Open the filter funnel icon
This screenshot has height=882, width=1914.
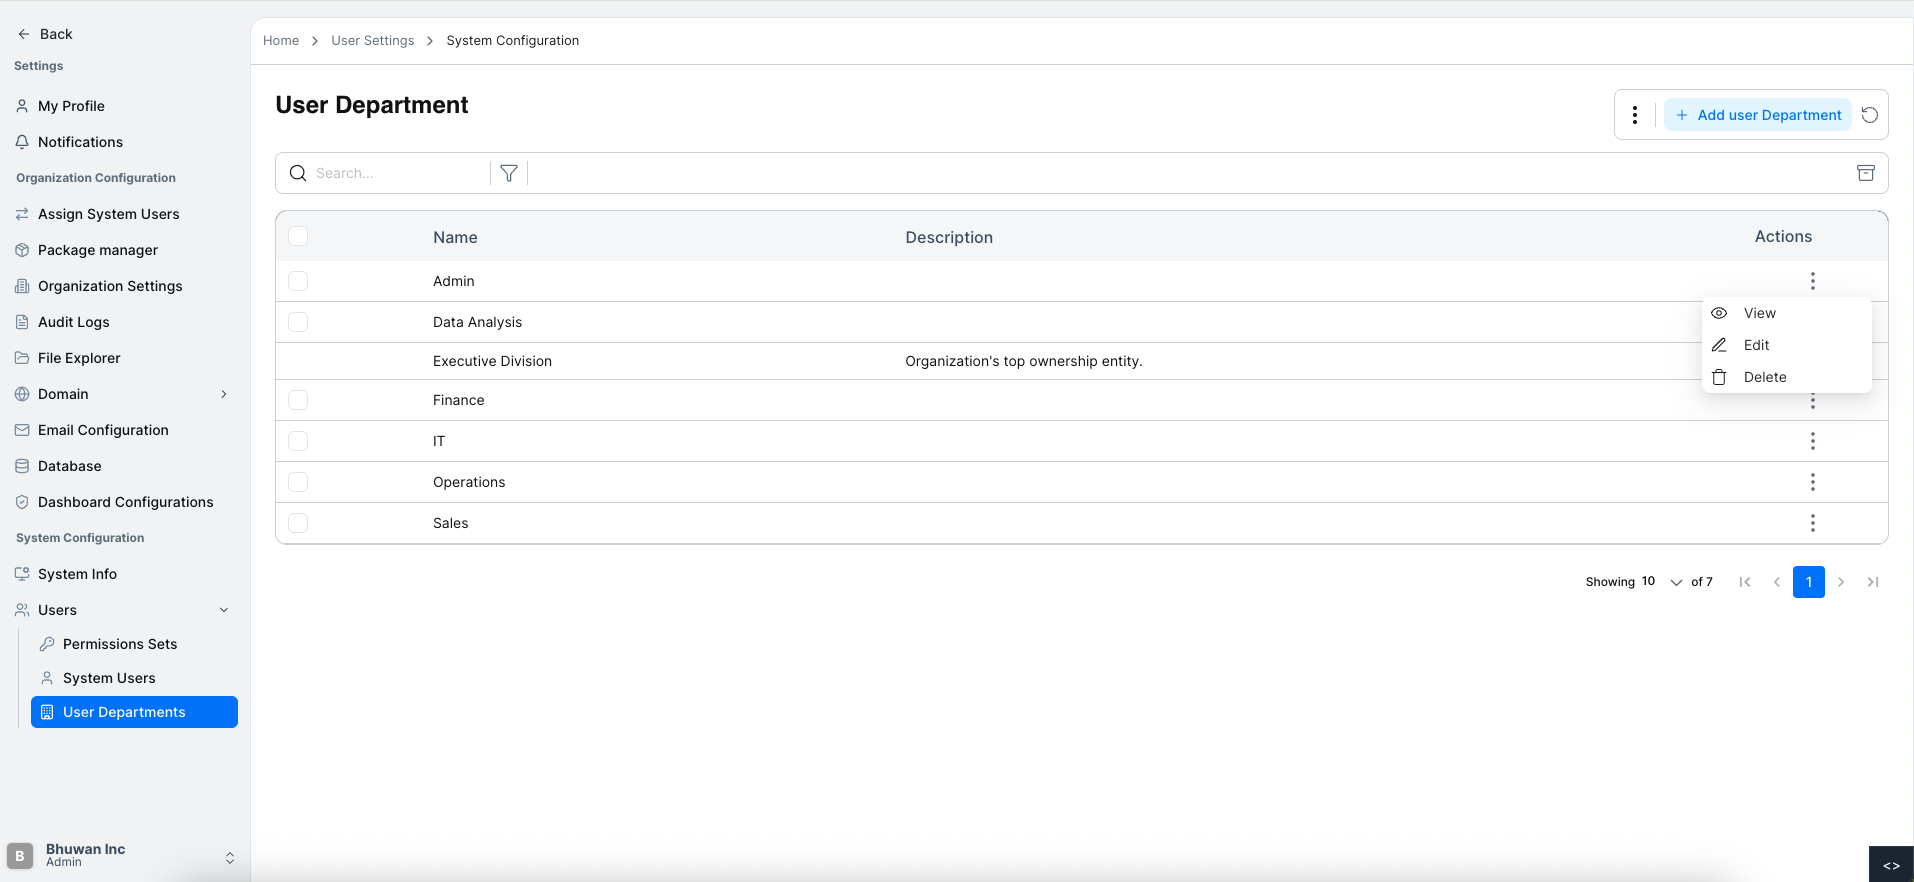509,173
